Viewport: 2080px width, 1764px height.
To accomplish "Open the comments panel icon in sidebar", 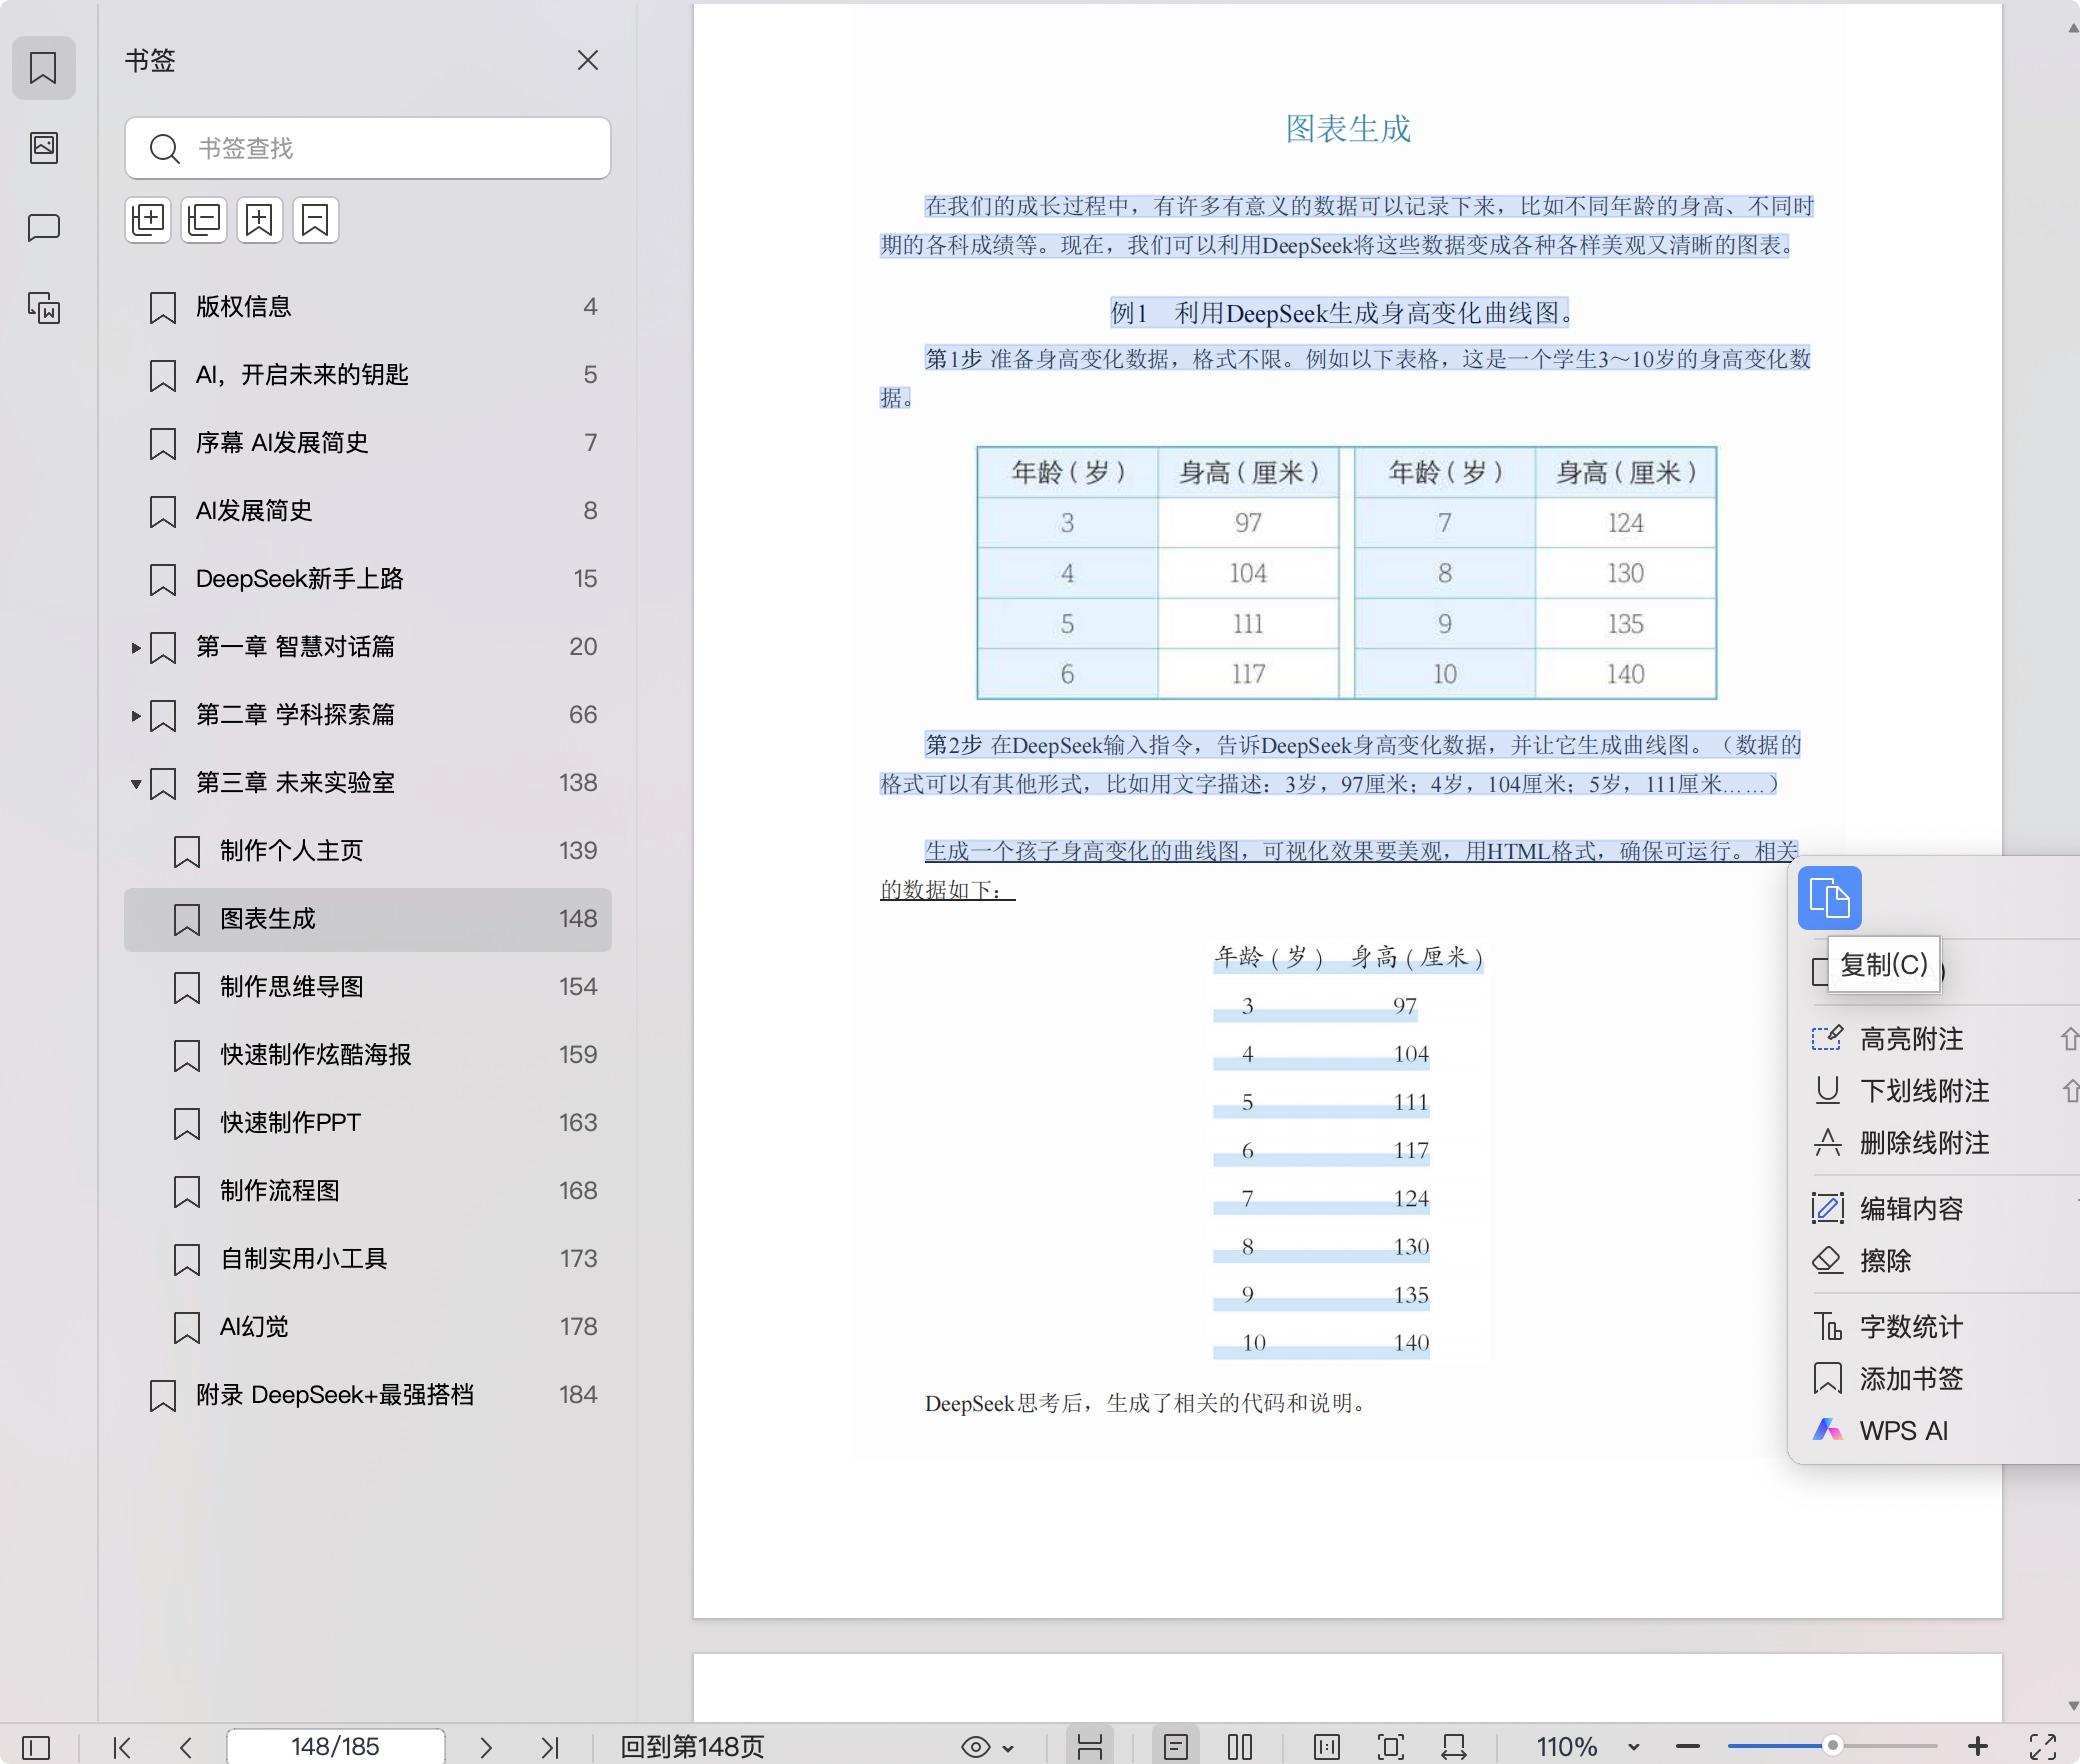I will coord(44,228).
